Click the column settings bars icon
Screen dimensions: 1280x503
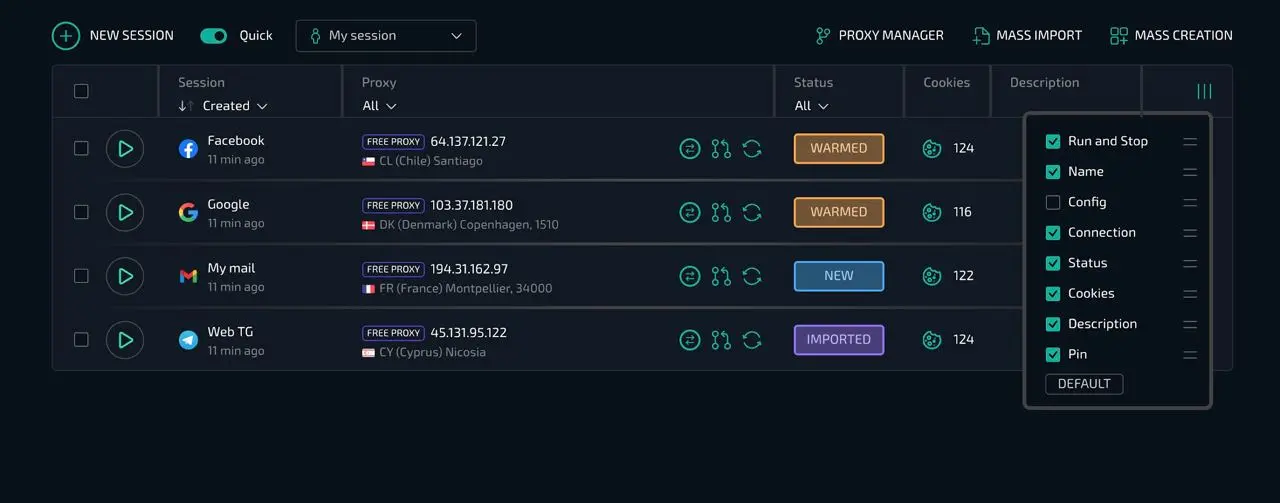point(1204,92)
